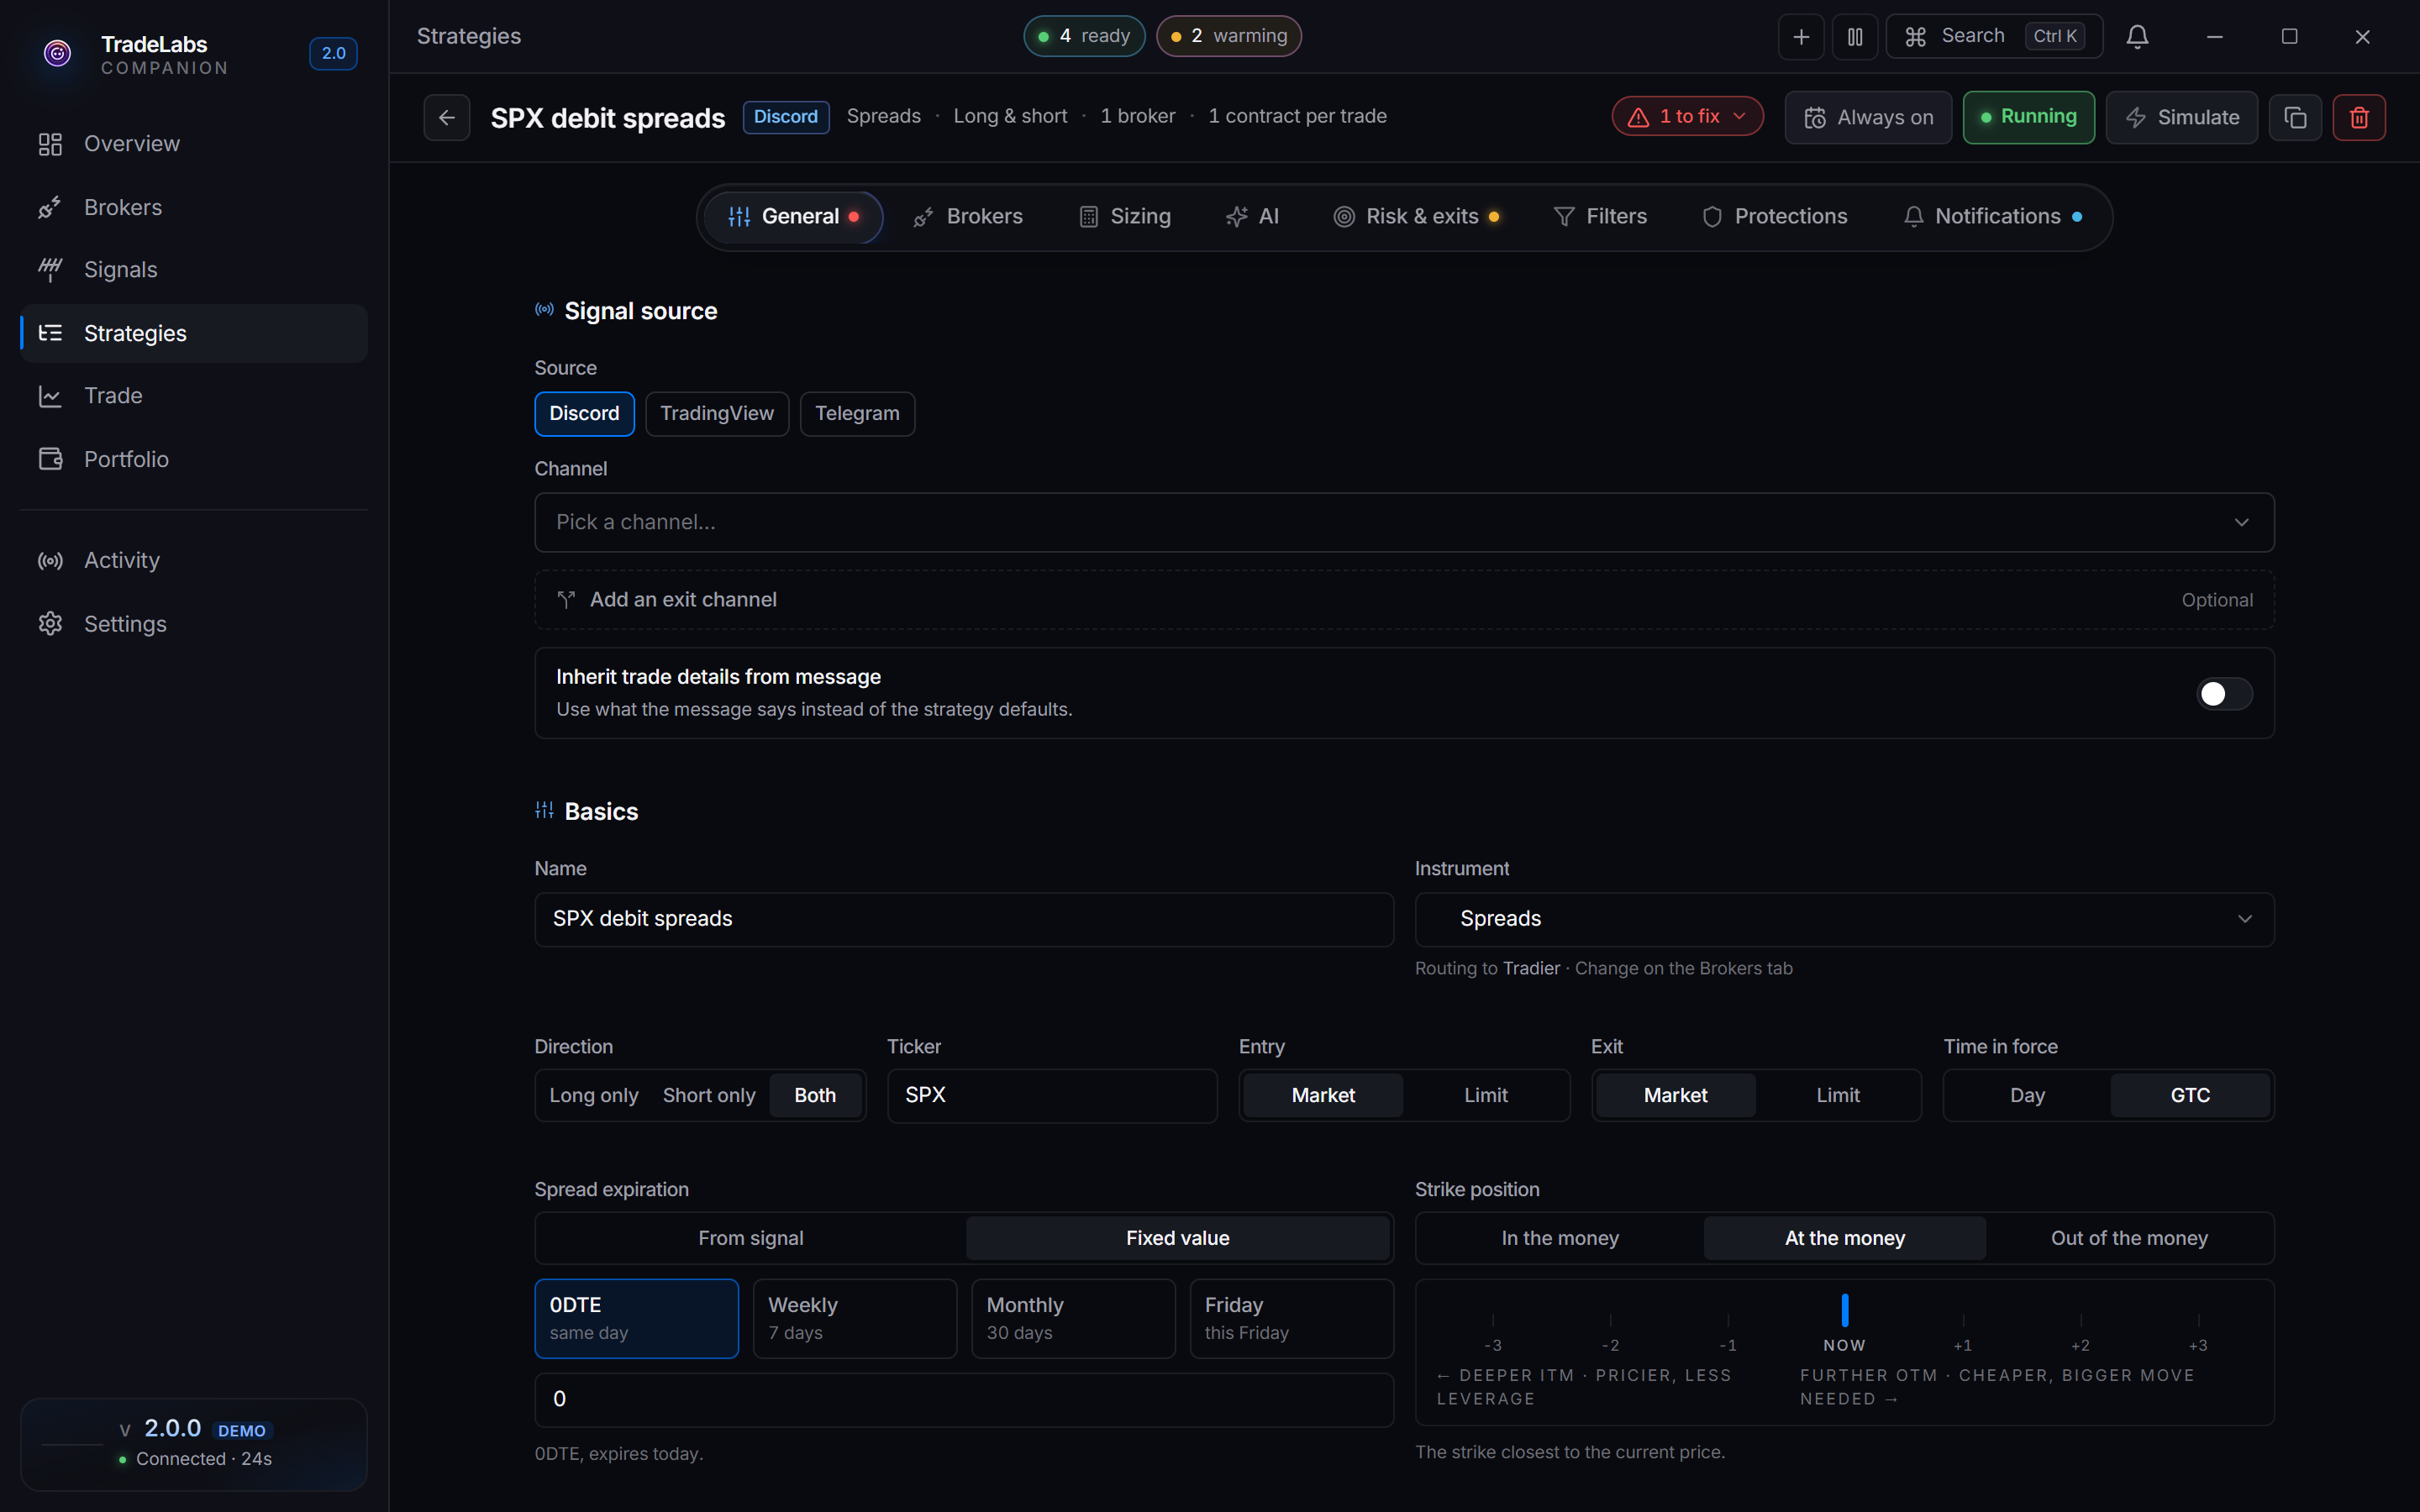Click the 2.0 version badge
Screen dimensions: 2420x1512
pos(333,53)
